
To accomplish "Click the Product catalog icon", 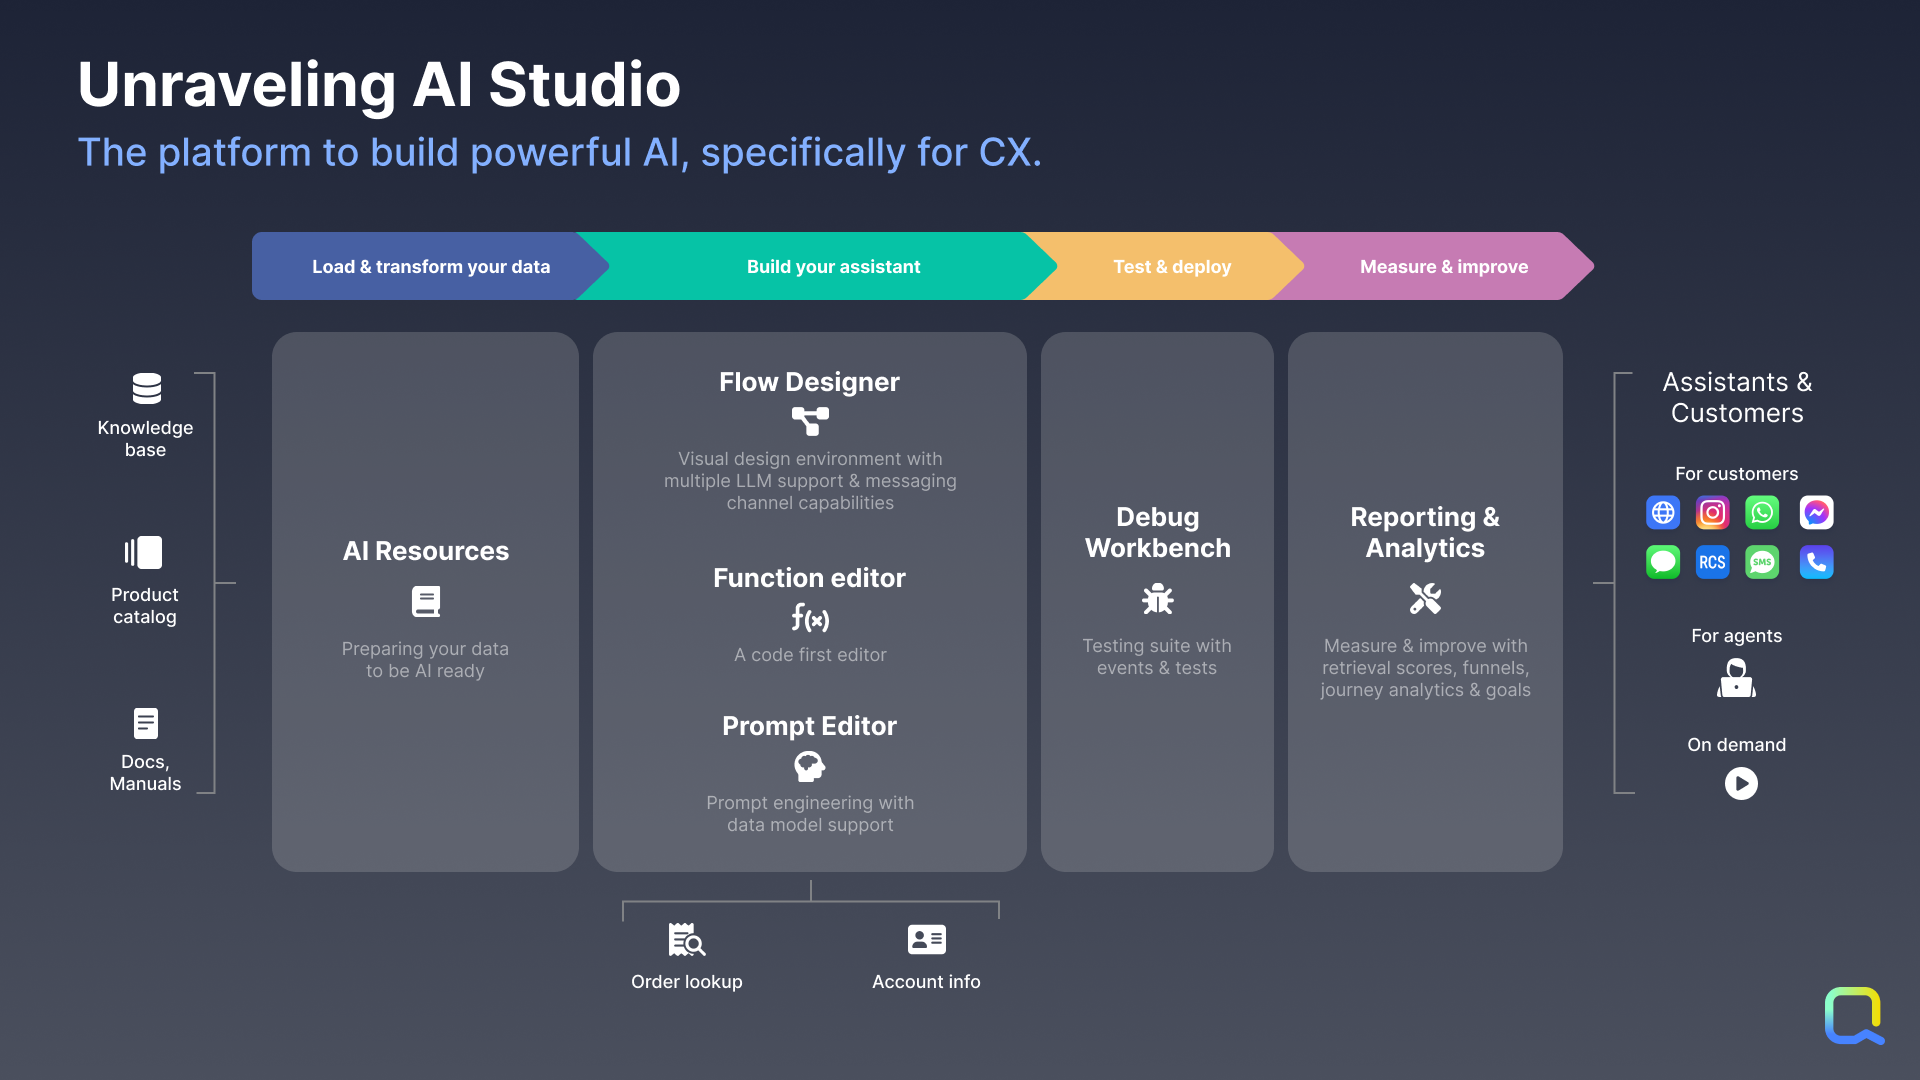I will point(144,552).
